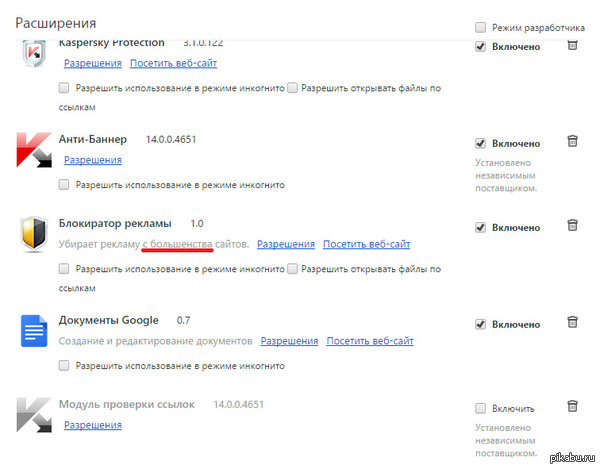Delete Модуль проверки ссылок via trash icon

[572, 406]
